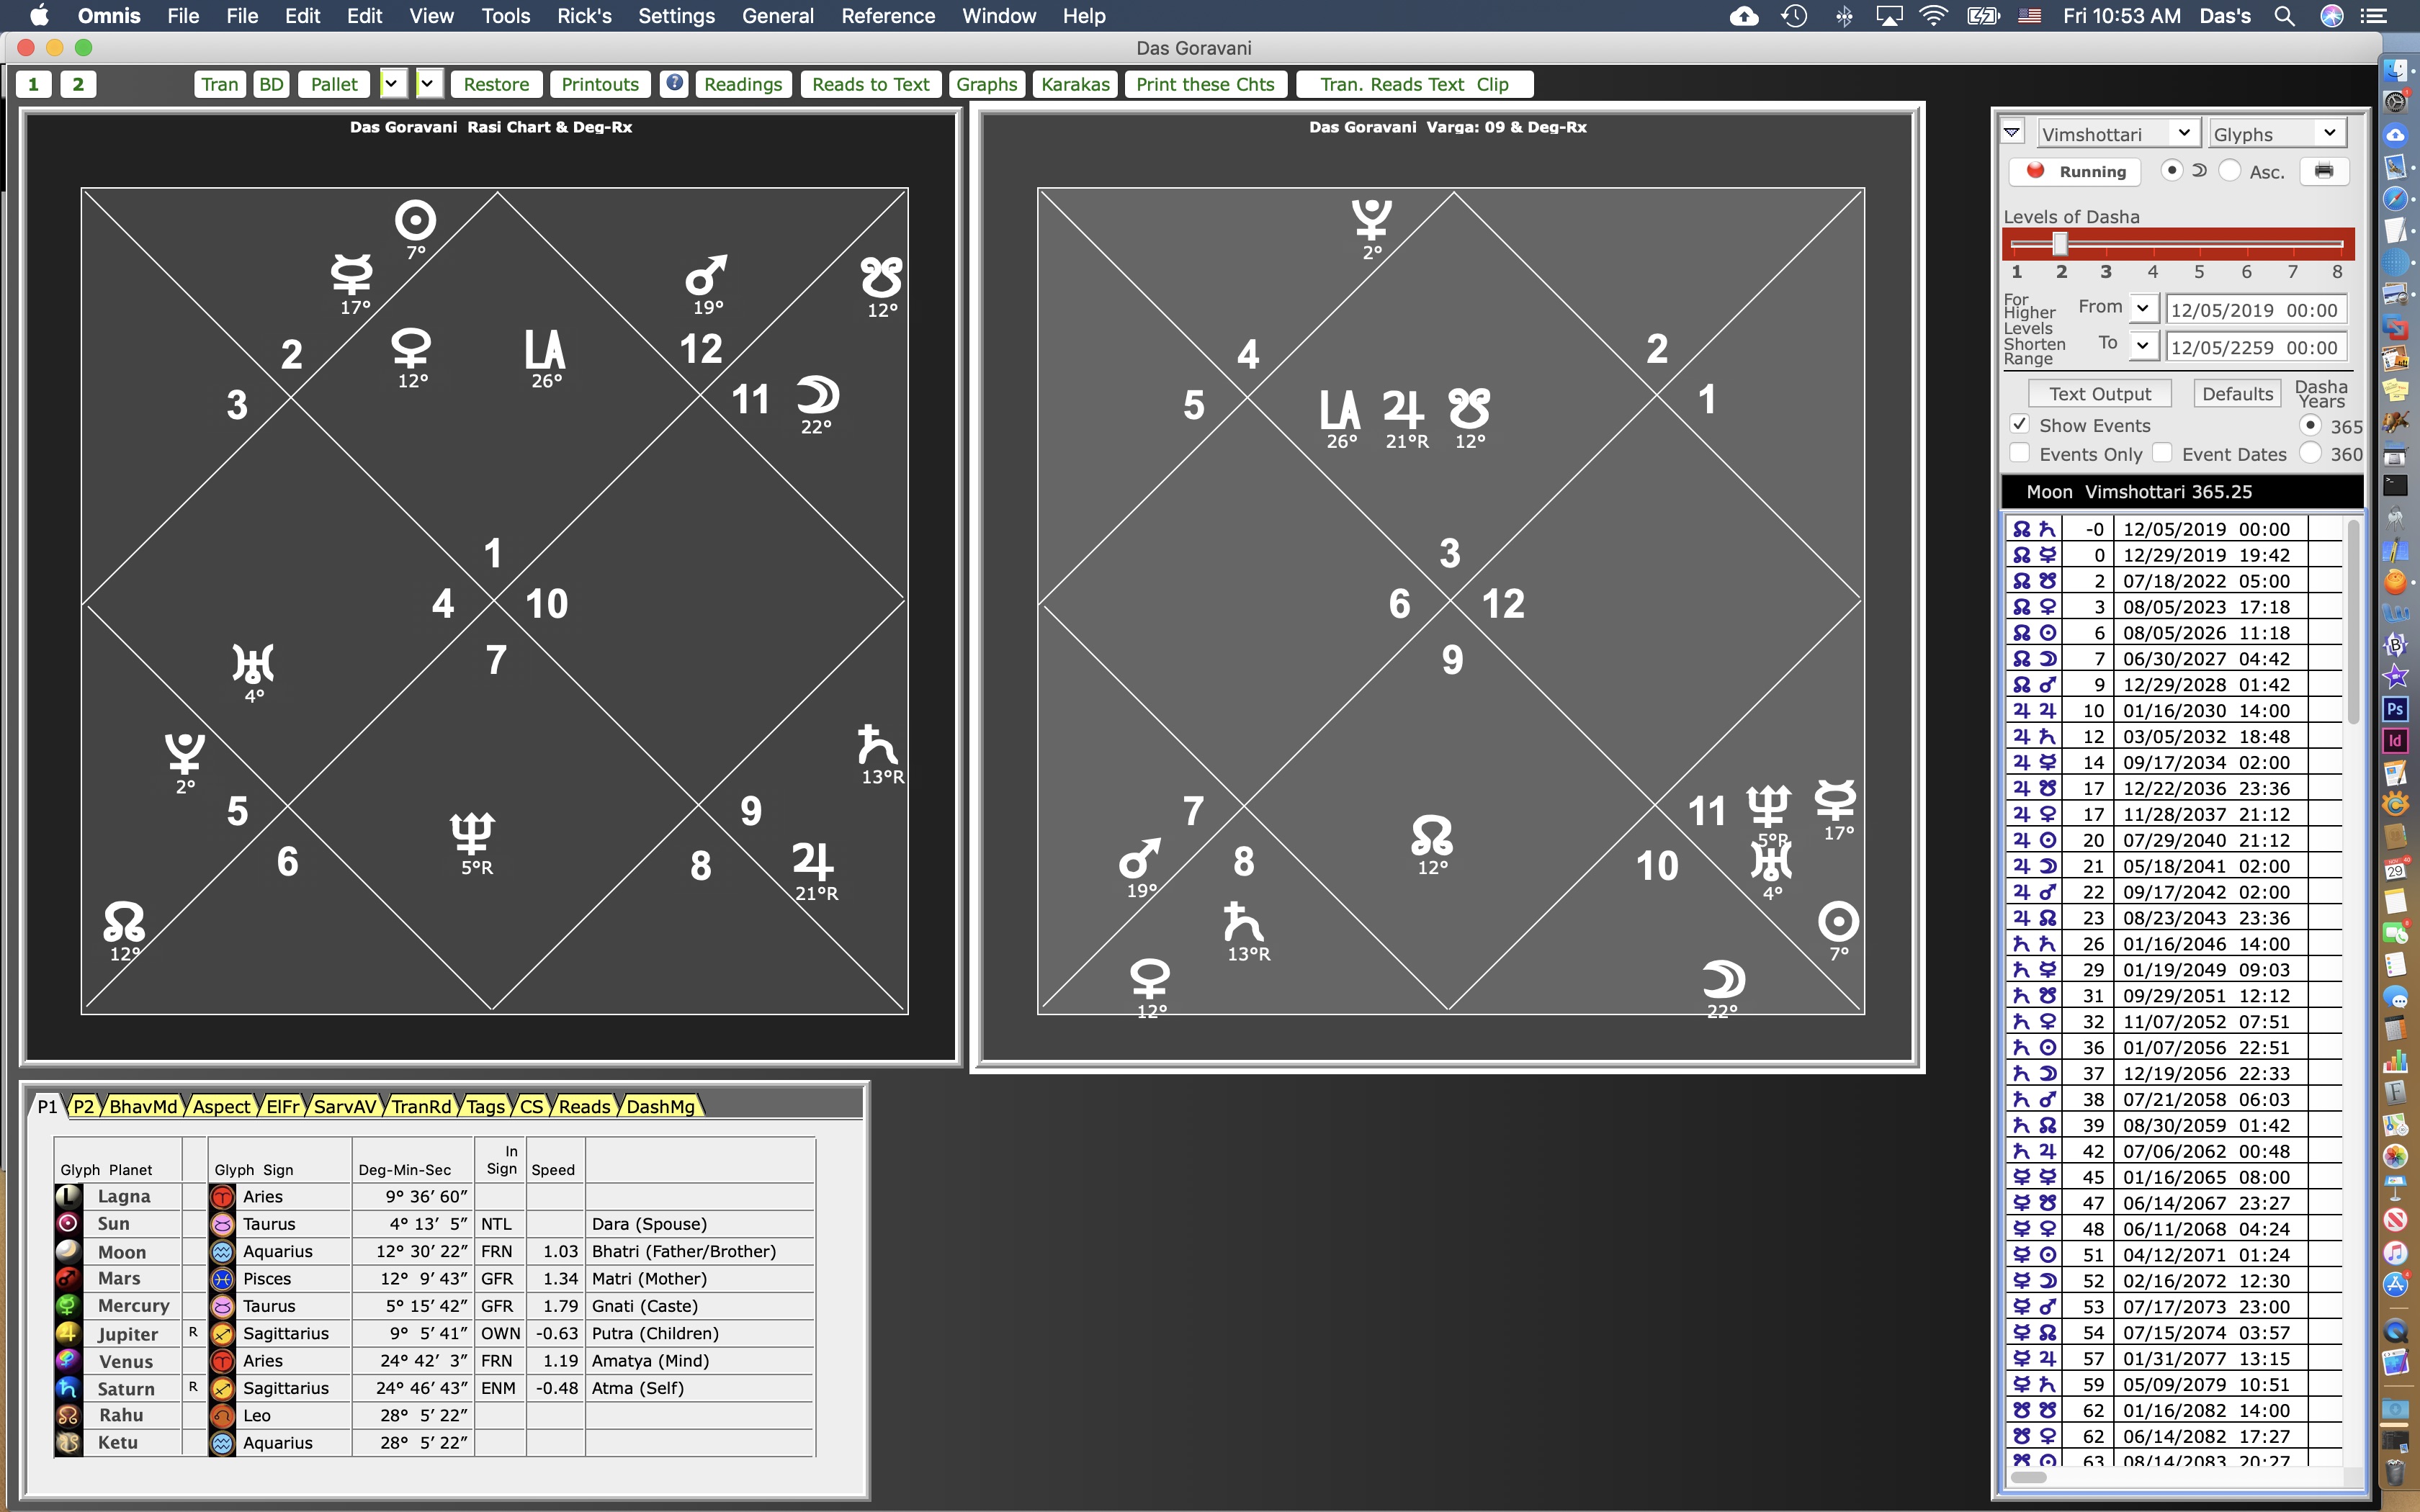Click the Karakas toolbar button

tap(1074, 84)
